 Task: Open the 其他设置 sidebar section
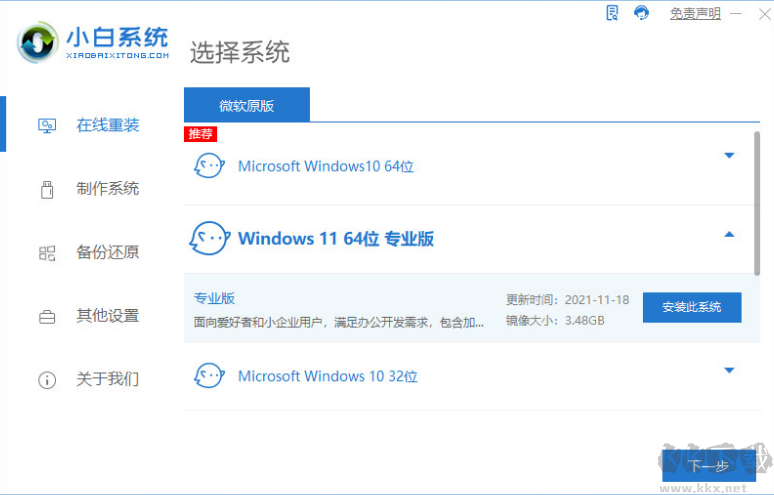tap(107, 315)
